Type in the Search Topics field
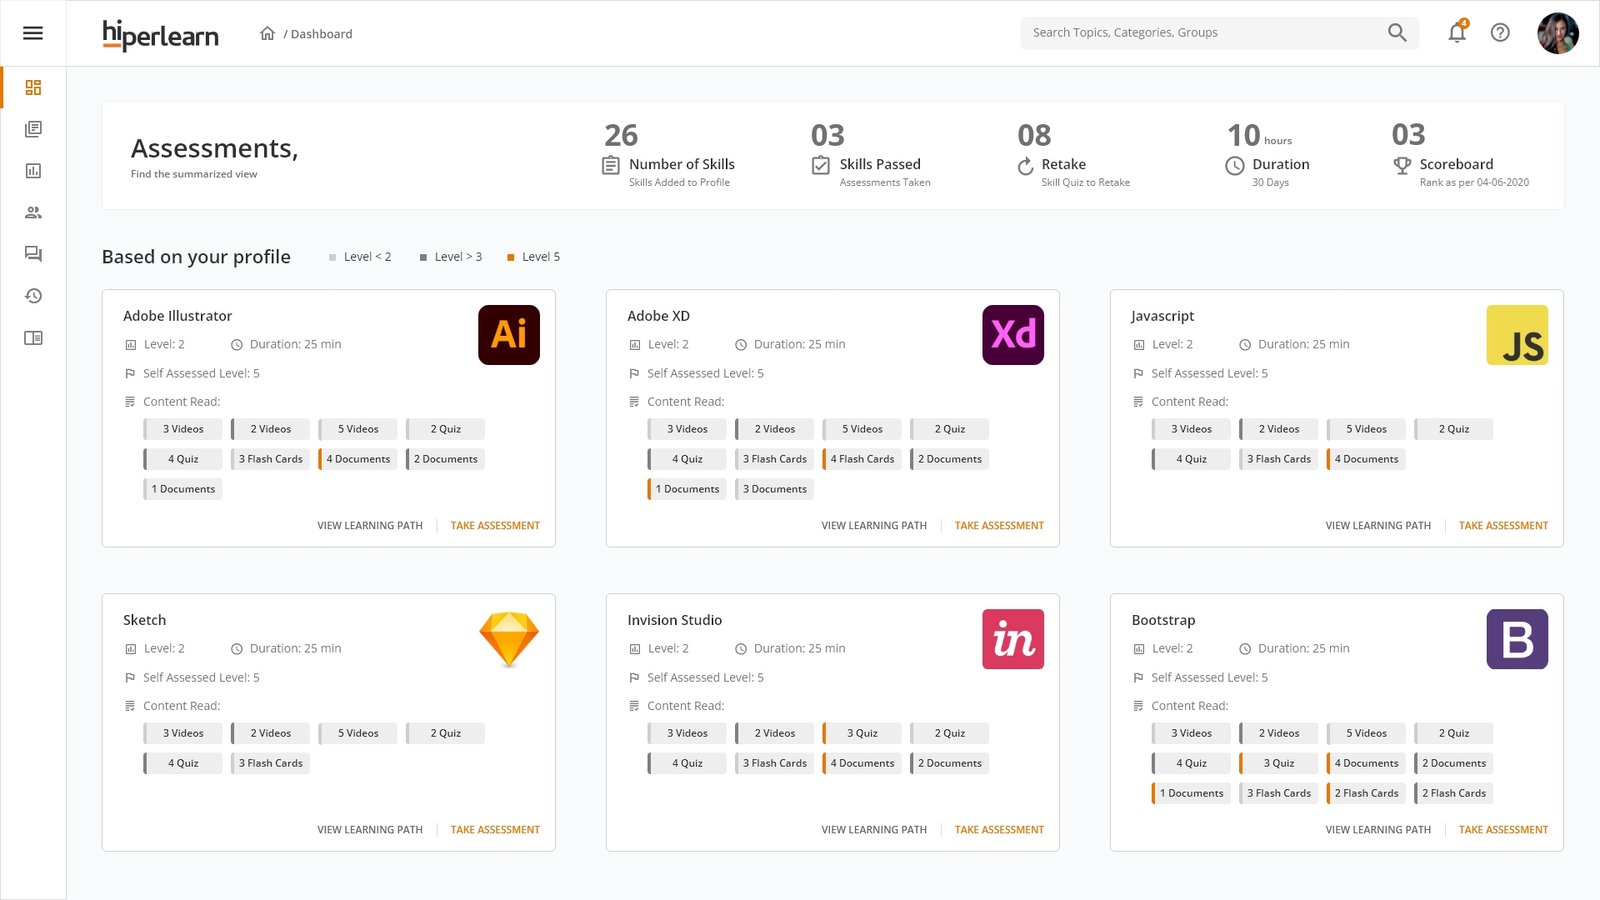Viewport: 1600px width, 900px height. (1200, 33)
